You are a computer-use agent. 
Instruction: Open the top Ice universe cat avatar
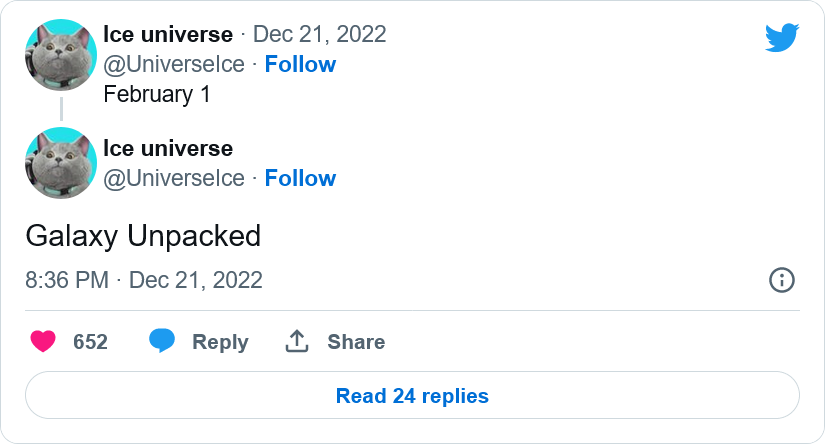[61, 55]
